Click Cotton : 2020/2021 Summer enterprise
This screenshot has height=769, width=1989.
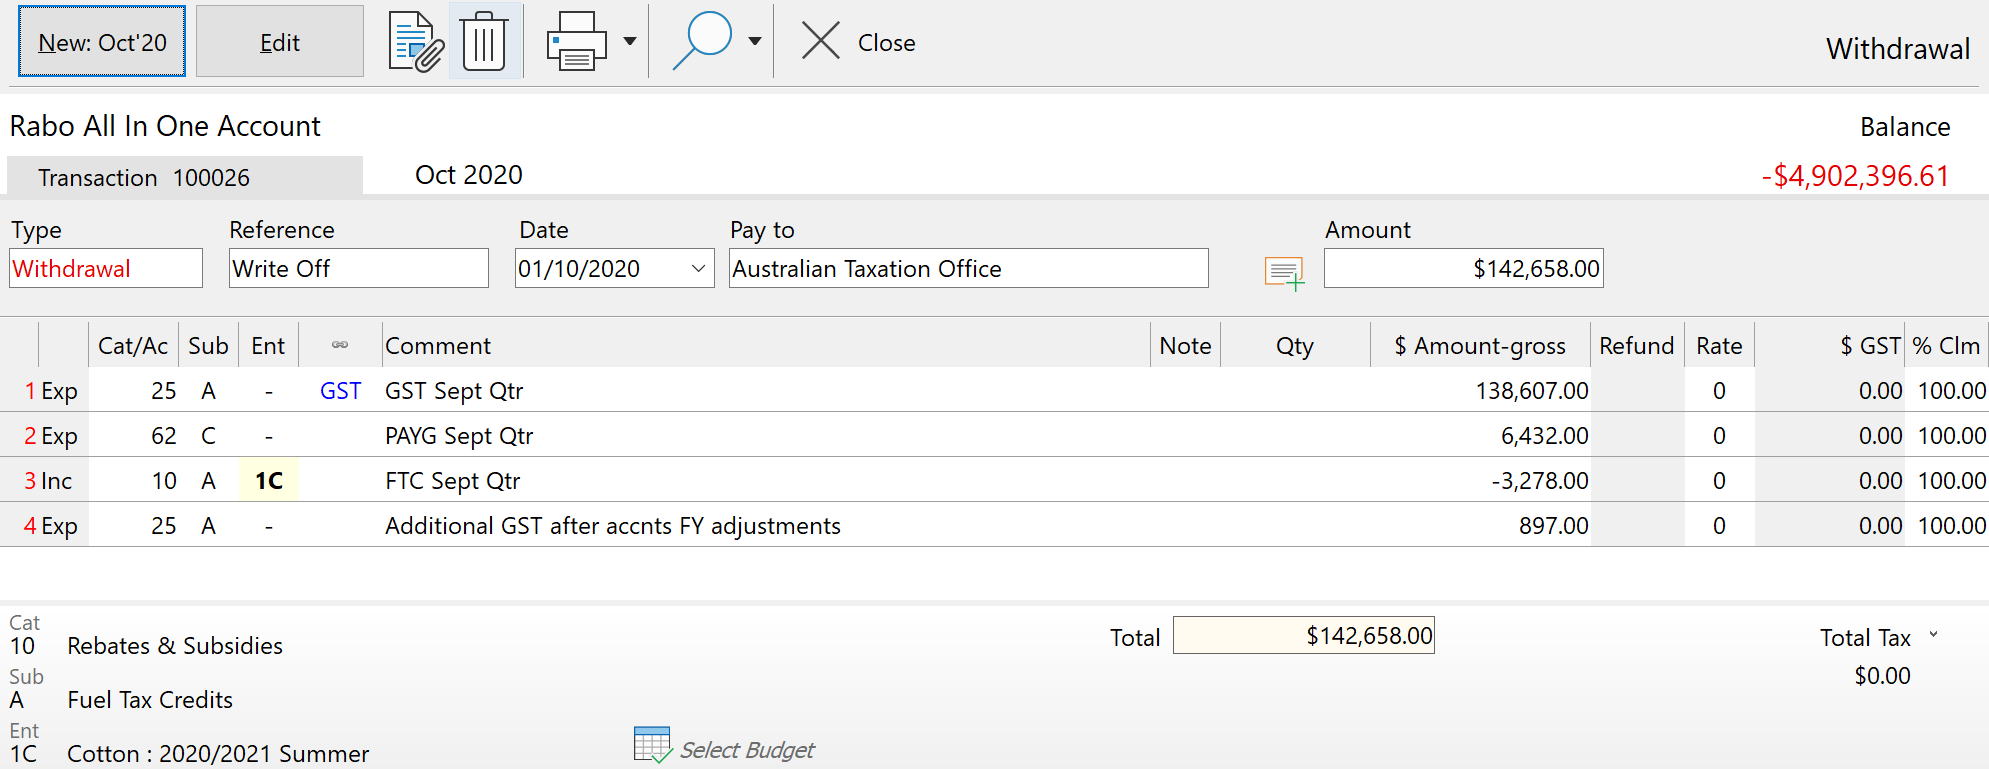(x=218, y=754)
